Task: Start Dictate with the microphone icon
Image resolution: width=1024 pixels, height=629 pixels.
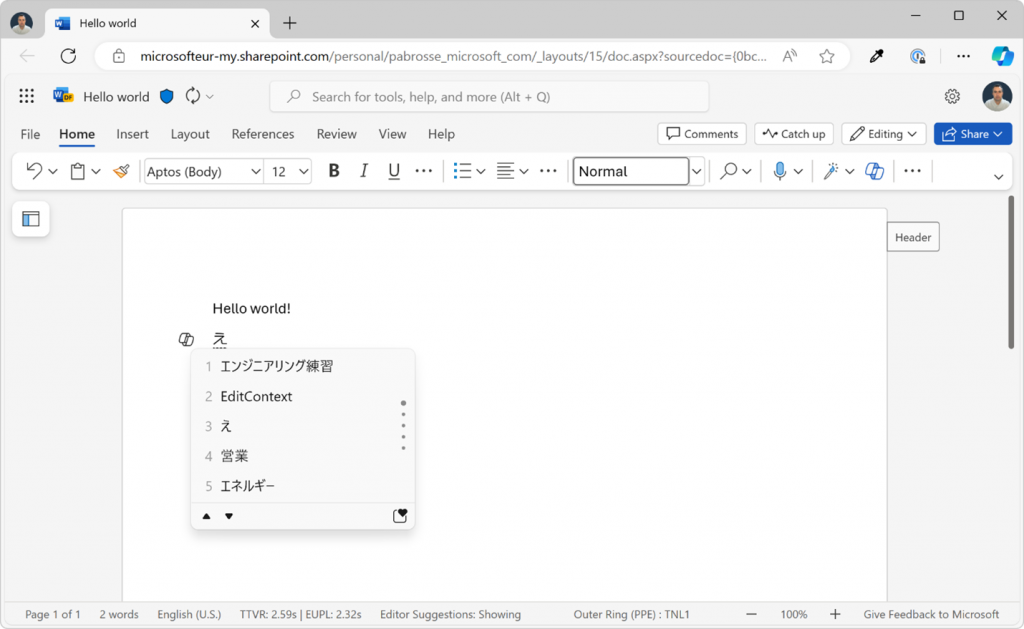Action: point(781,171)
